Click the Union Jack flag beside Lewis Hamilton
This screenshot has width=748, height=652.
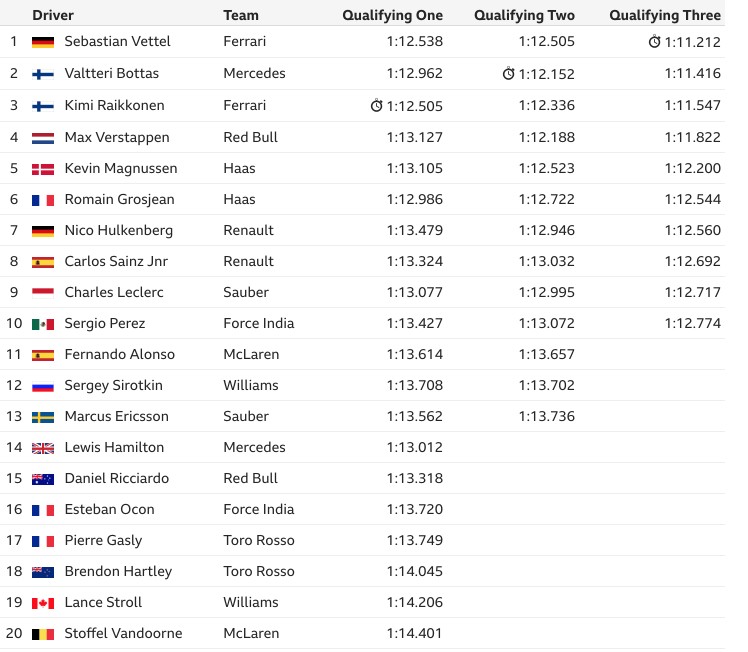pyautogui.click(x=43, y=448)
